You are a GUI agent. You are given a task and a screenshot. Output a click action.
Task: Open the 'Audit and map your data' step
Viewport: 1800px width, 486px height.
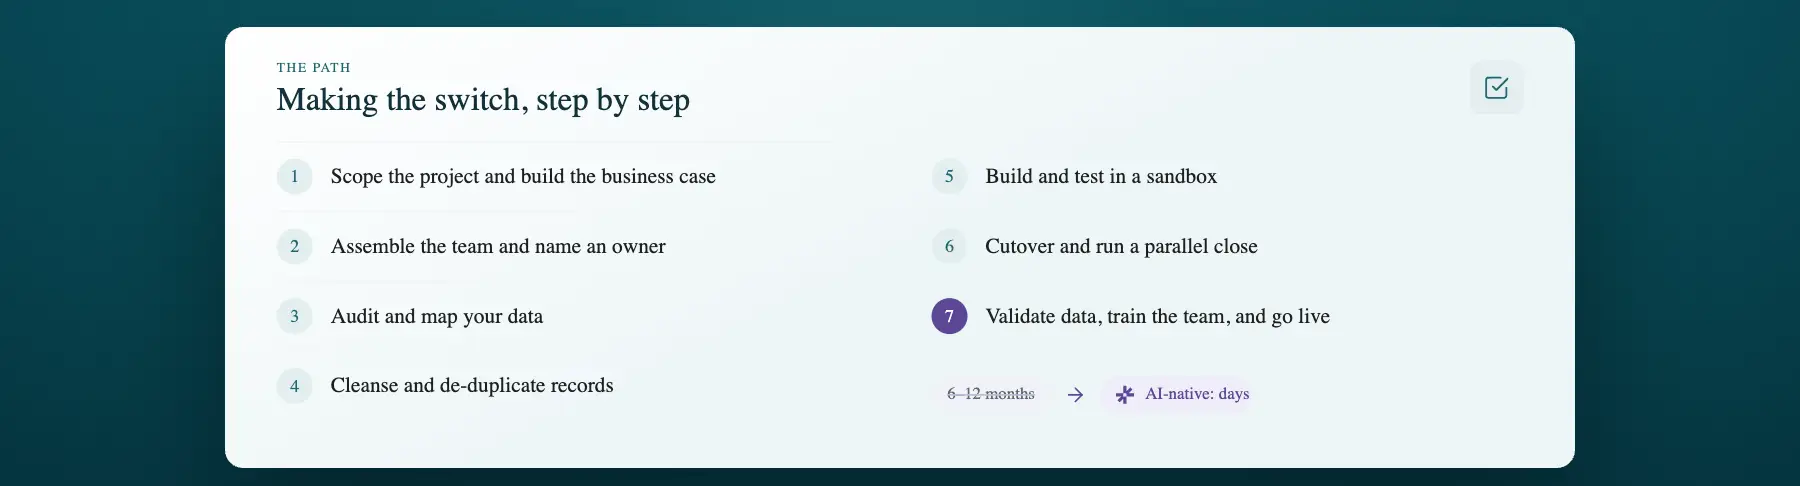[x=437, y=316]
